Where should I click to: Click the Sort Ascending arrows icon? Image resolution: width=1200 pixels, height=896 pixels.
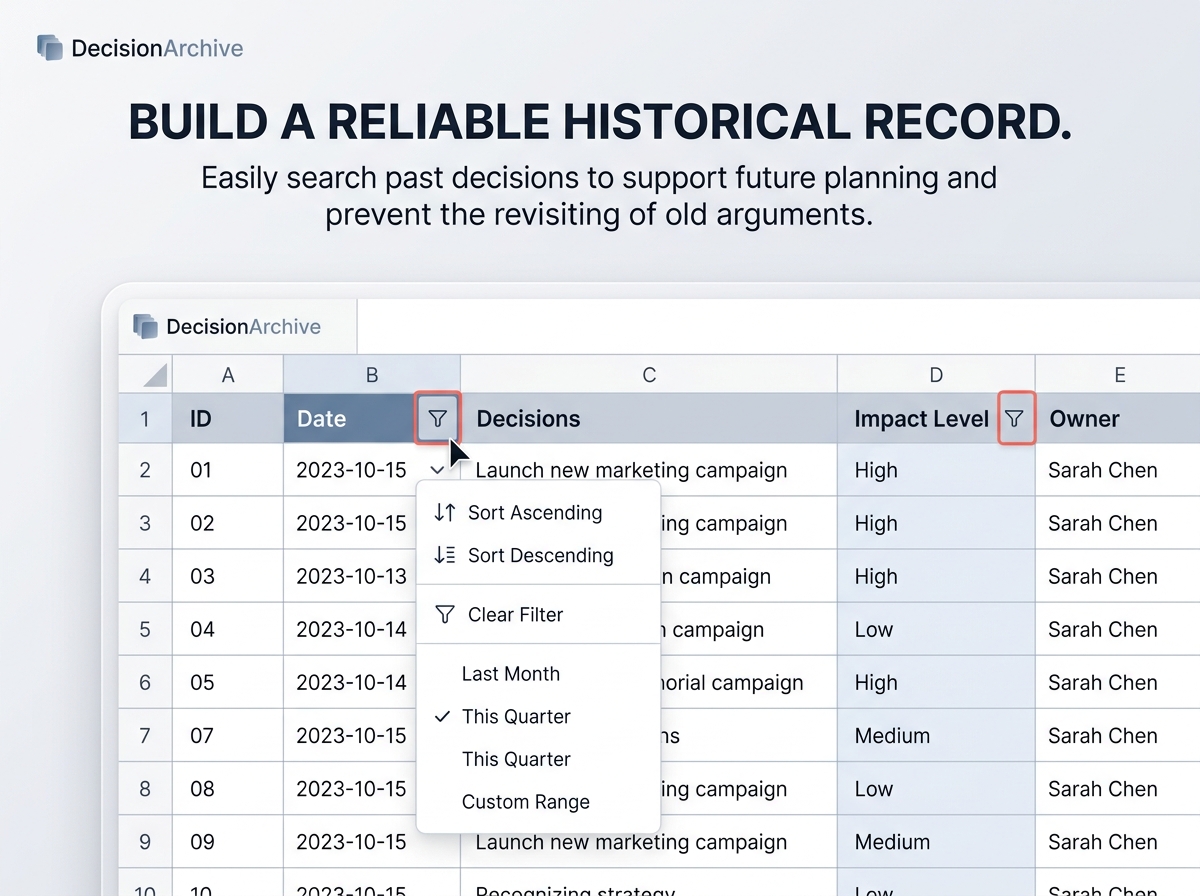coord(445,513)
